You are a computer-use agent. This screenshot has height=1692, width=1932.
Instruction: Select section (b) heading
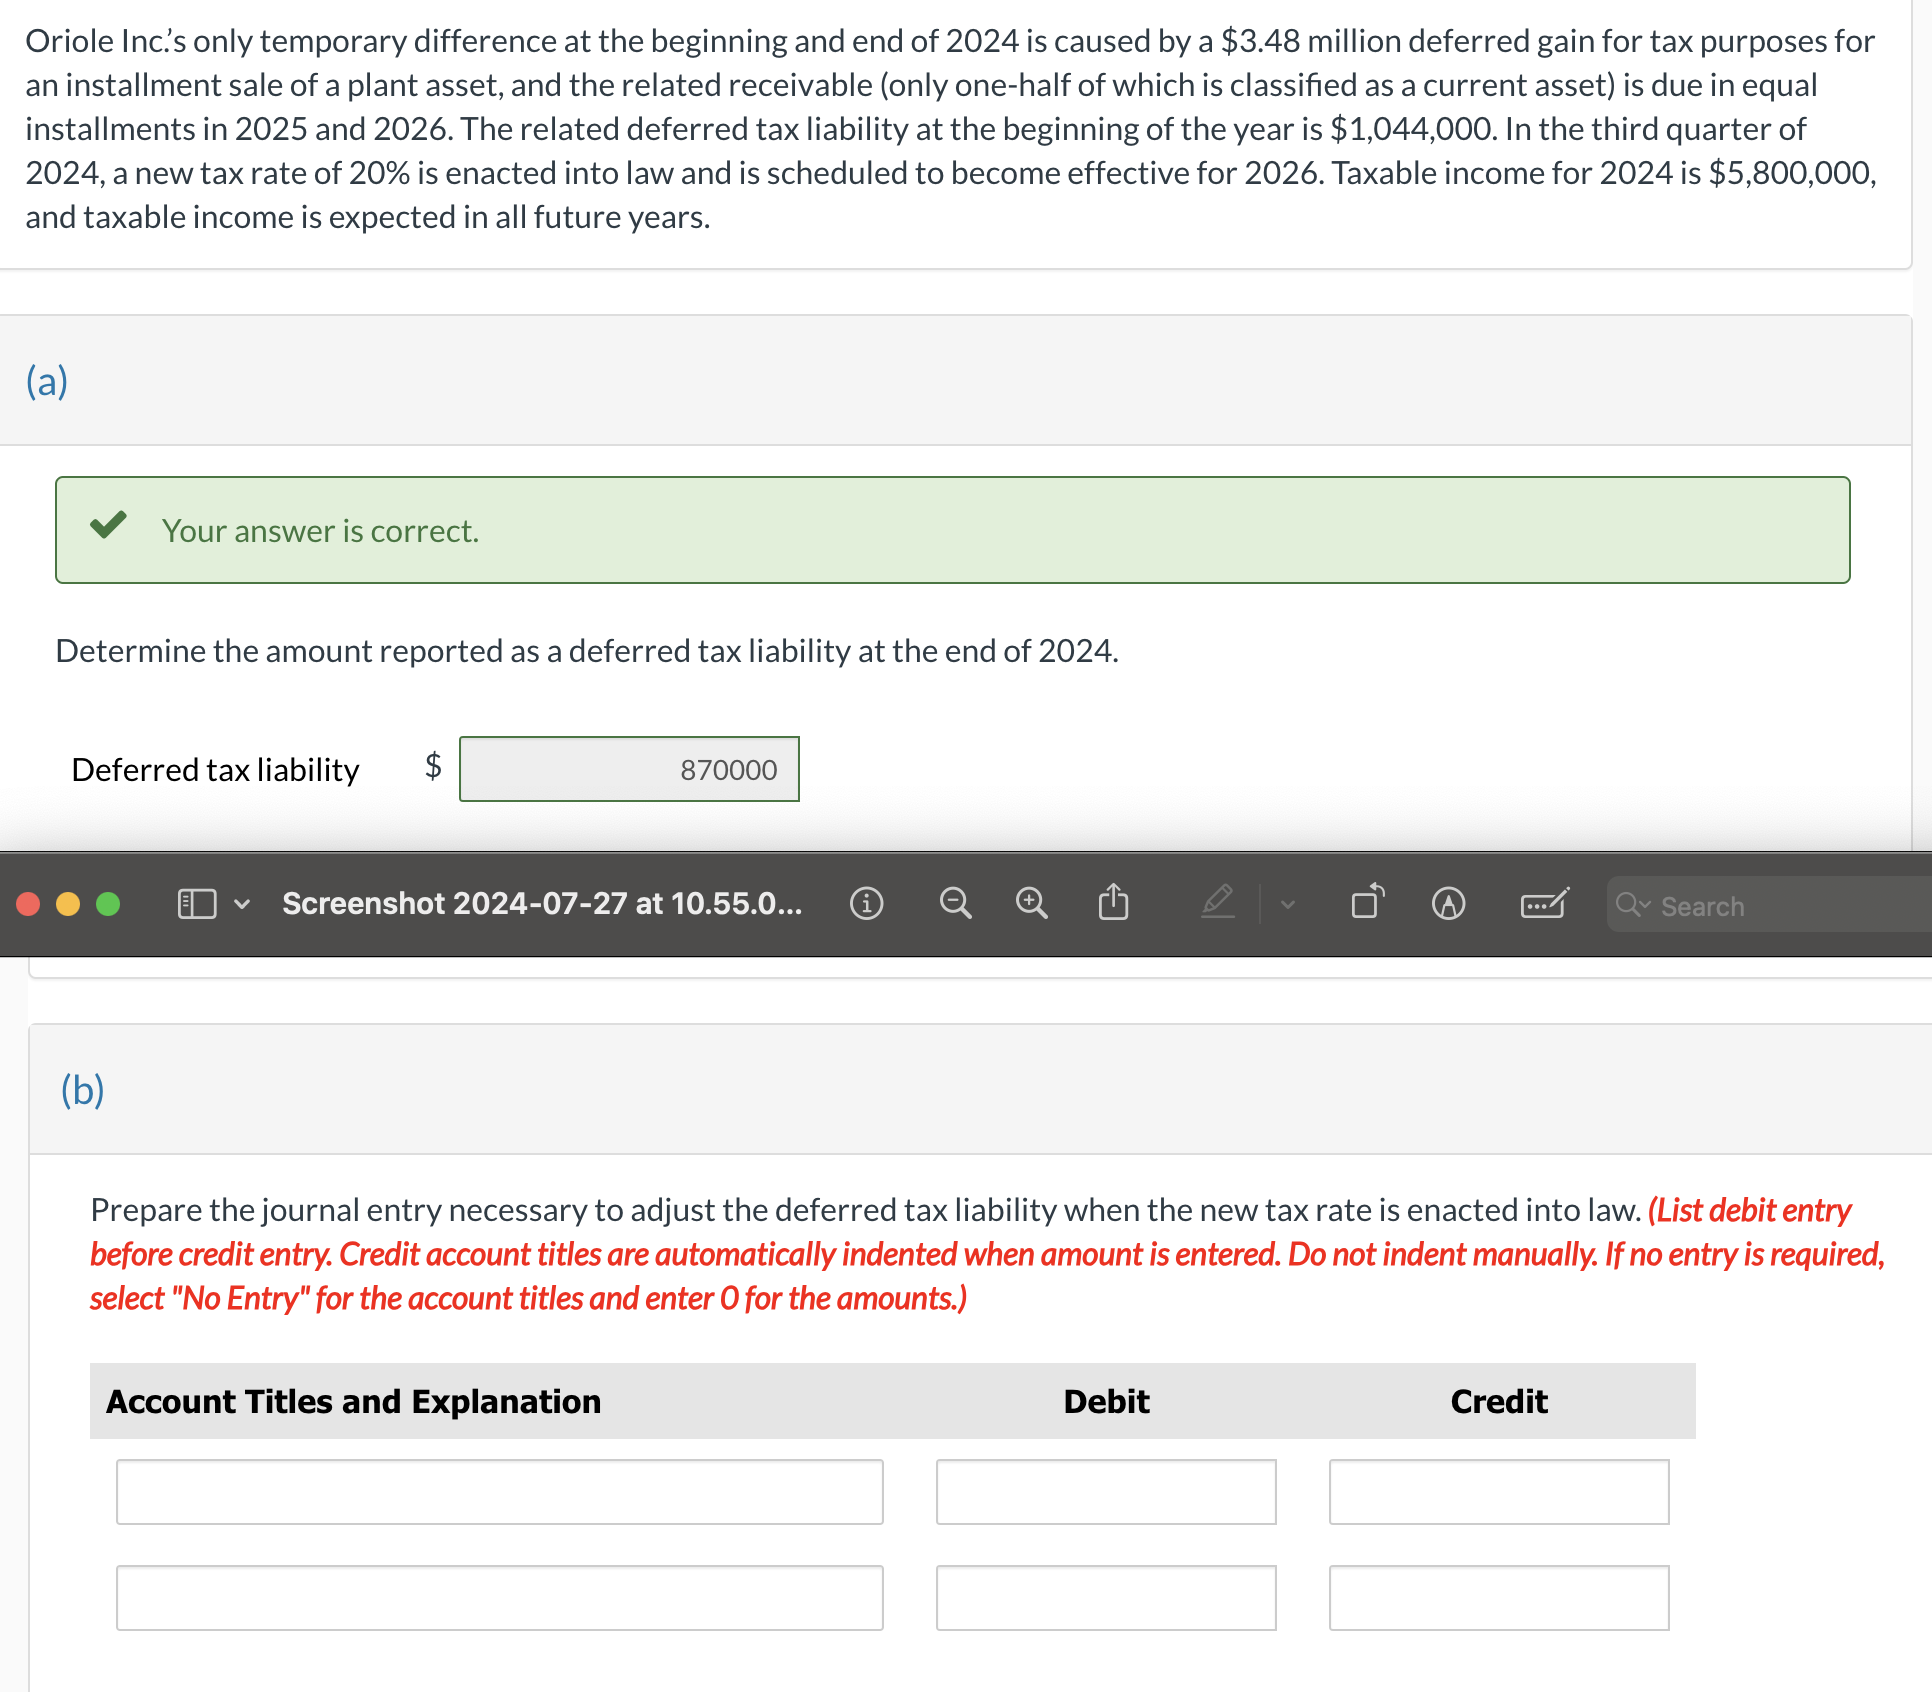(83, 1090)
